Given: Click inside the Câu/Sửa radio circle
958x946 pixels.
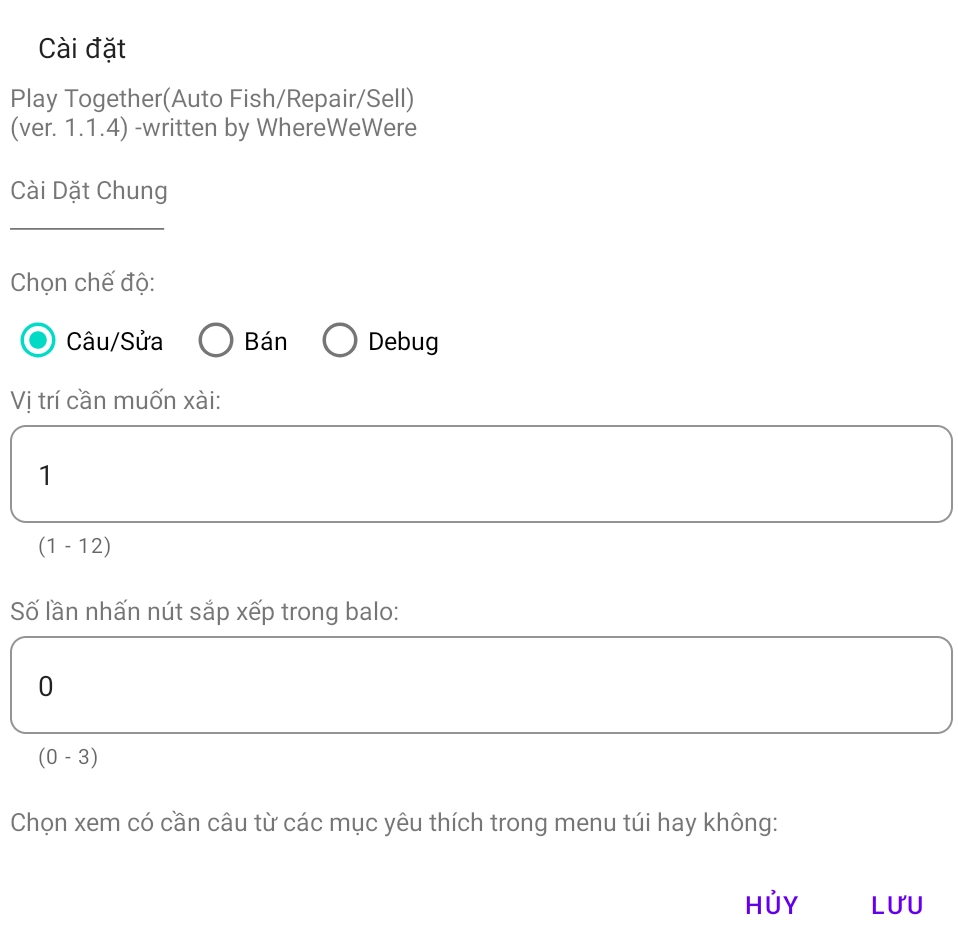Looking at the screenshot, I should pos(37,340).
